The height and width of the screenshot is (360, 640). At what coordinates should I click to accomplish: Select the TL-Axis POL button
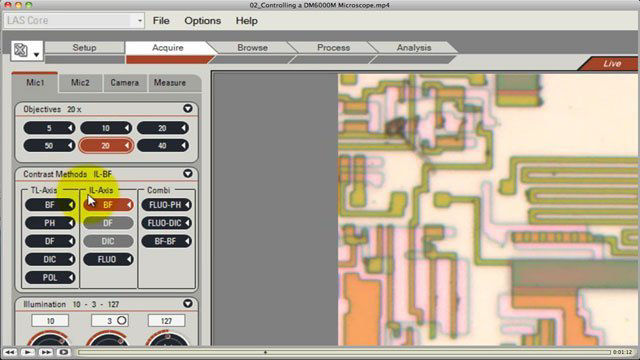[50, 278]
